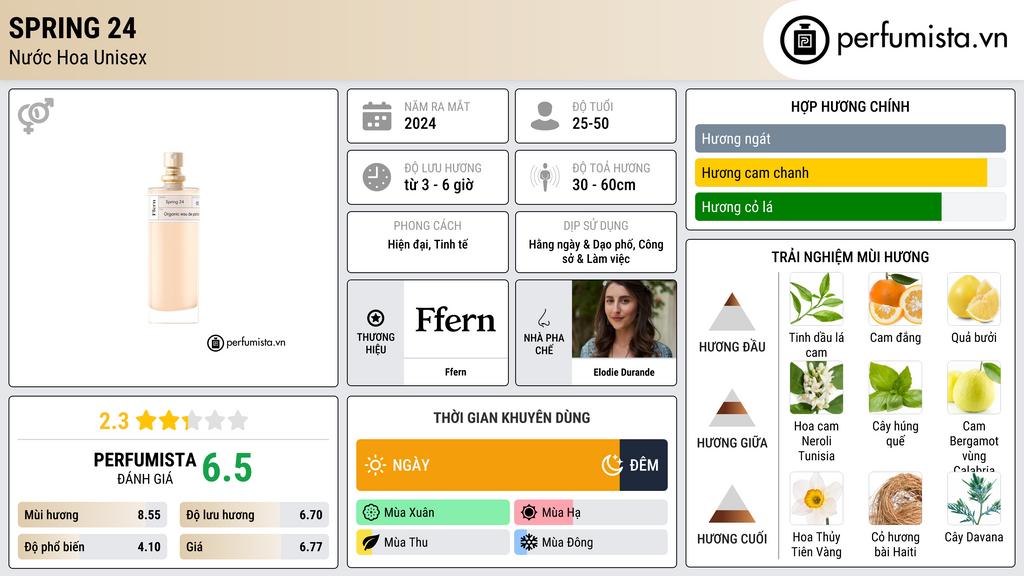The width and height of the screenshot is (1024, 576).
Task: Click the age range 25-50
Action: pyautogui.click(x=590, y=123)
